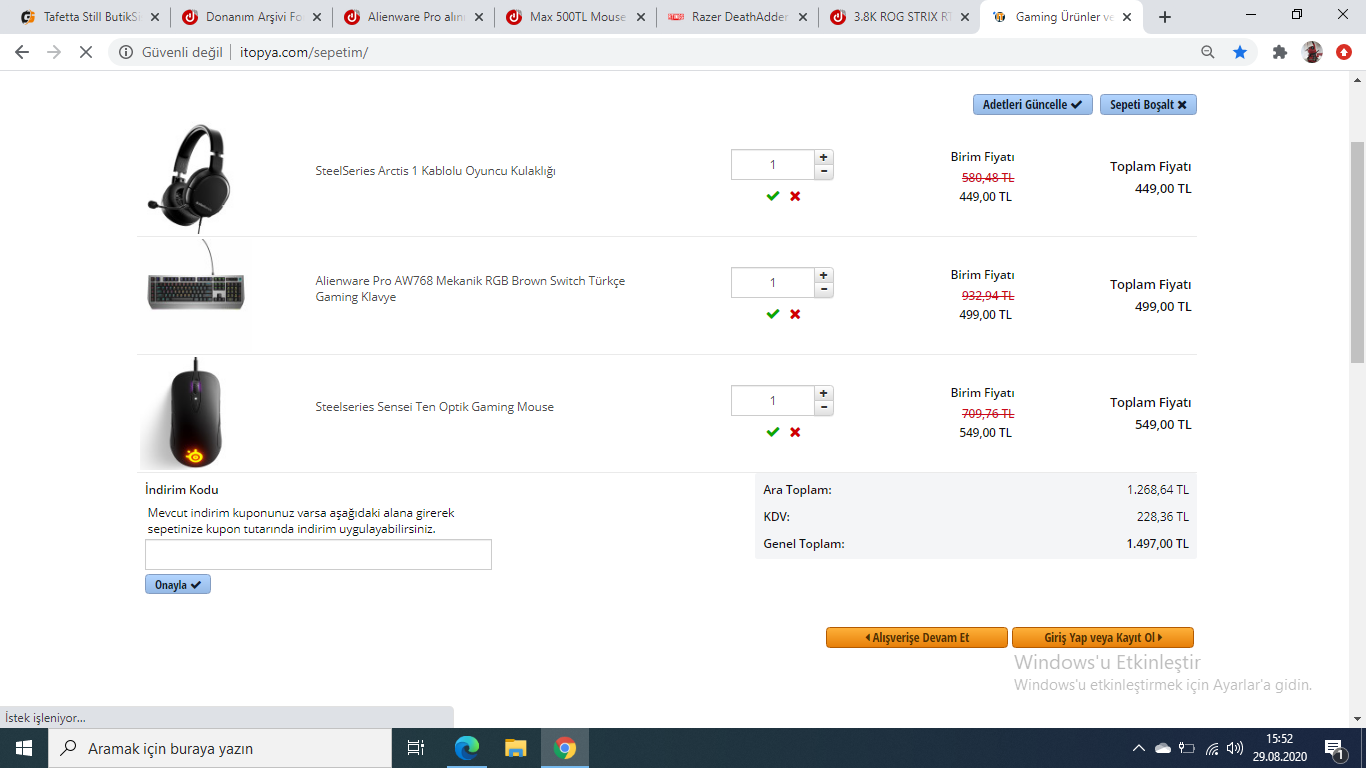The image size is (1366, 768).
Task: Open the Alienware Pro AW768 keyboard link
Action: pyautogui.click(x=470, y=289)
